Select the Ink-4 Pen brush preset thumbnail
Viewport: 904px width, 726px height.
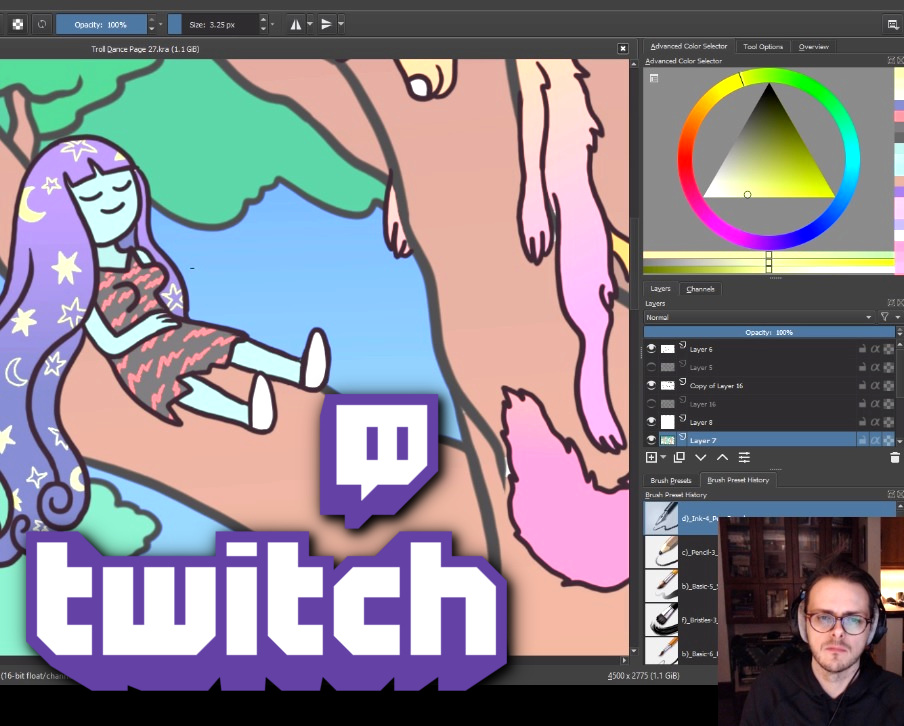click(661, 517)
